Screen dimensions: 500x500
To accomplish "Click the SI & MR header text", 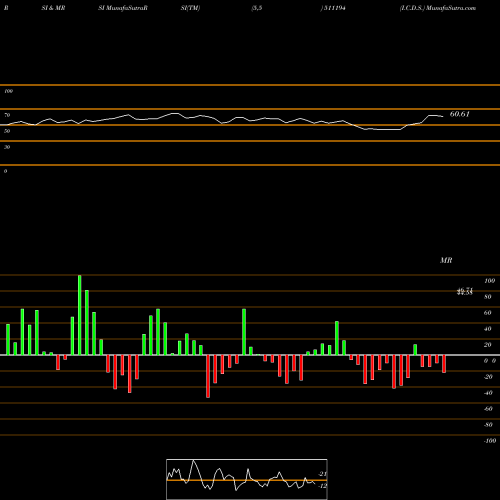I will point(53,8).
